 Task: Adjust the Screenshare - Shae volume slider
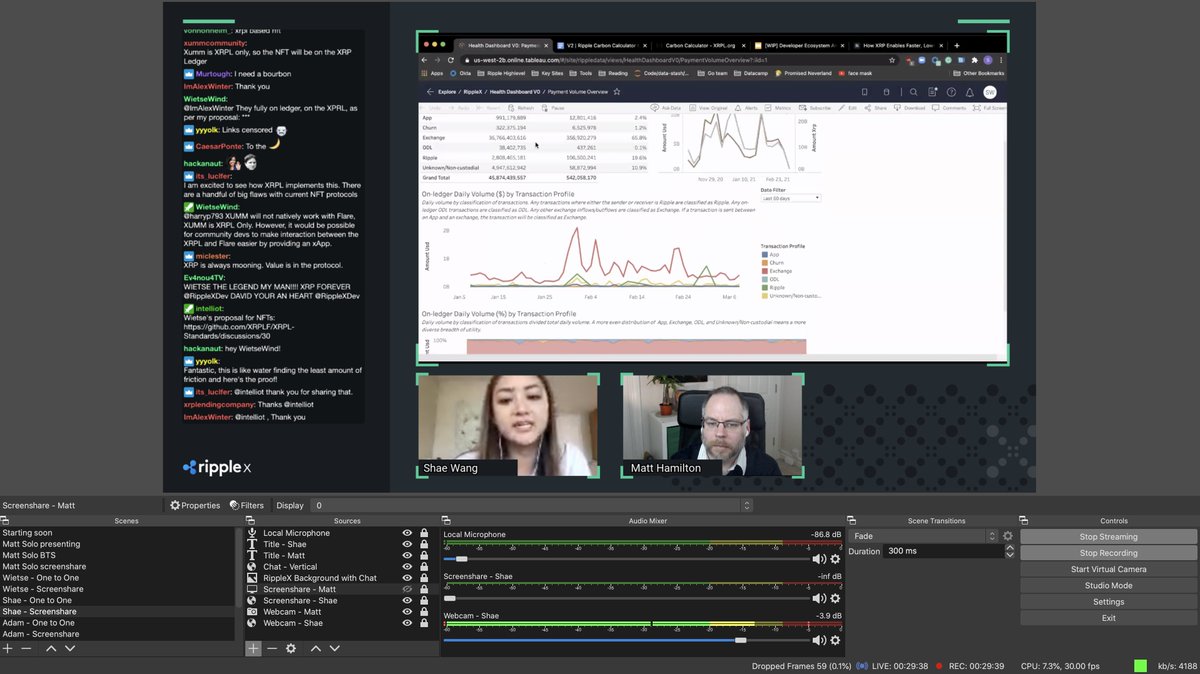tap(450, 599)
